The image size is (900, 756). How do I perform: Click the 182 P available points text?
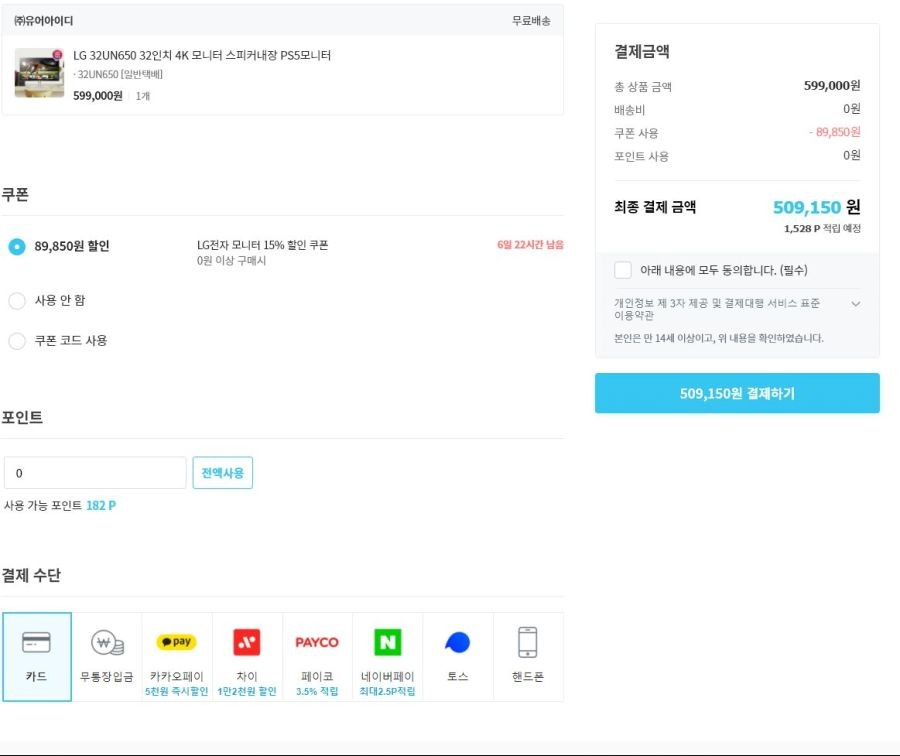tap(101, 506)
